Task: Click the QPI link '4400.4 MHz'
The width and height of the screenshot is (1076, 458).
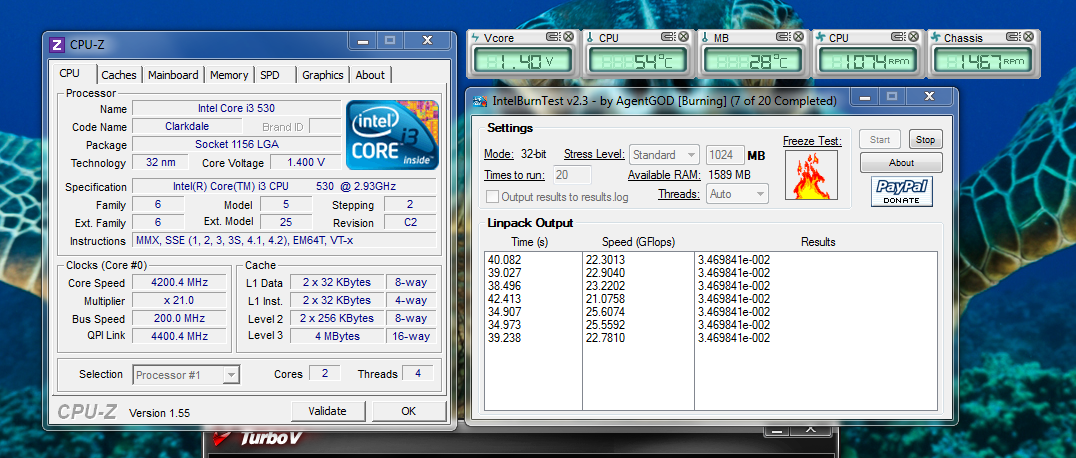Action: coord(179,336)
